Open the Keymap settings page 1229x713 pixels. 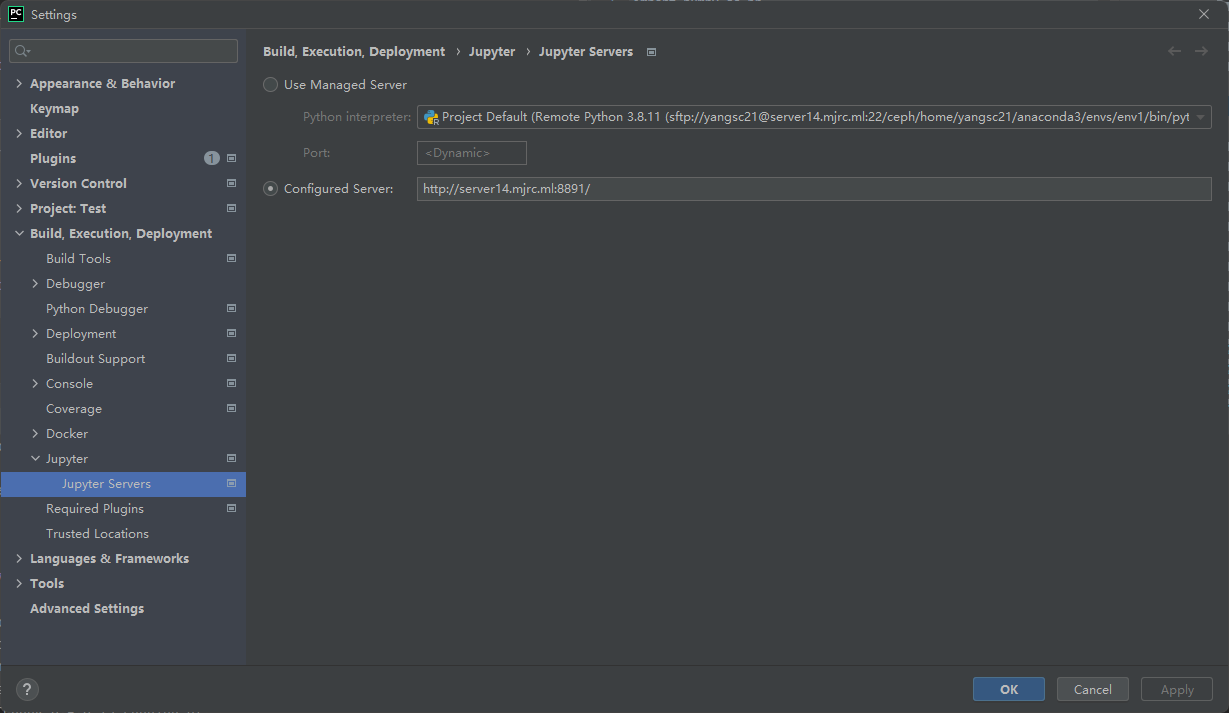pyautogui.click(x=54, y=108)
